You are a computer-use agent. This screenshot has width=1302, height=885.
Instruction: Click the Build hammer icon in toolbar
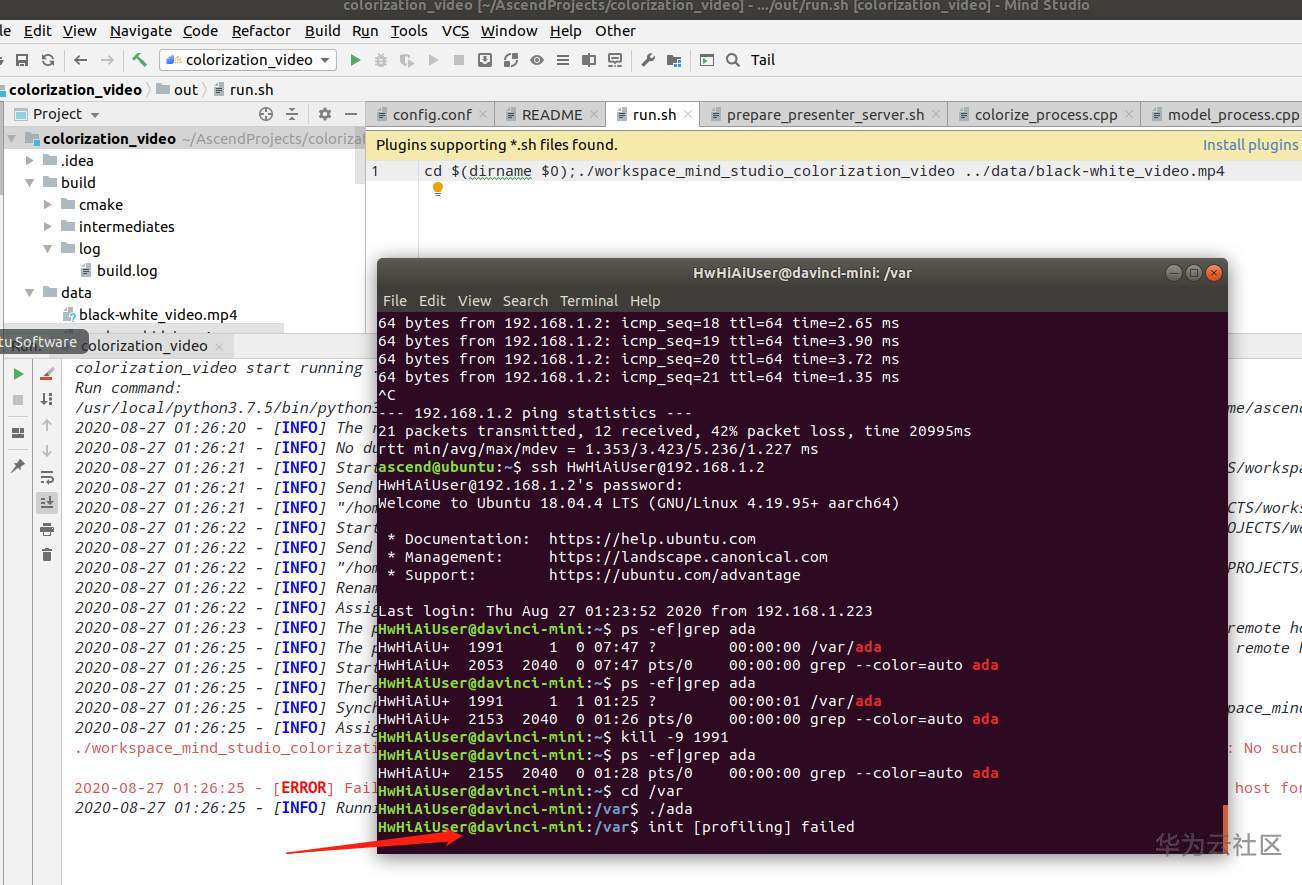[139, 60]
